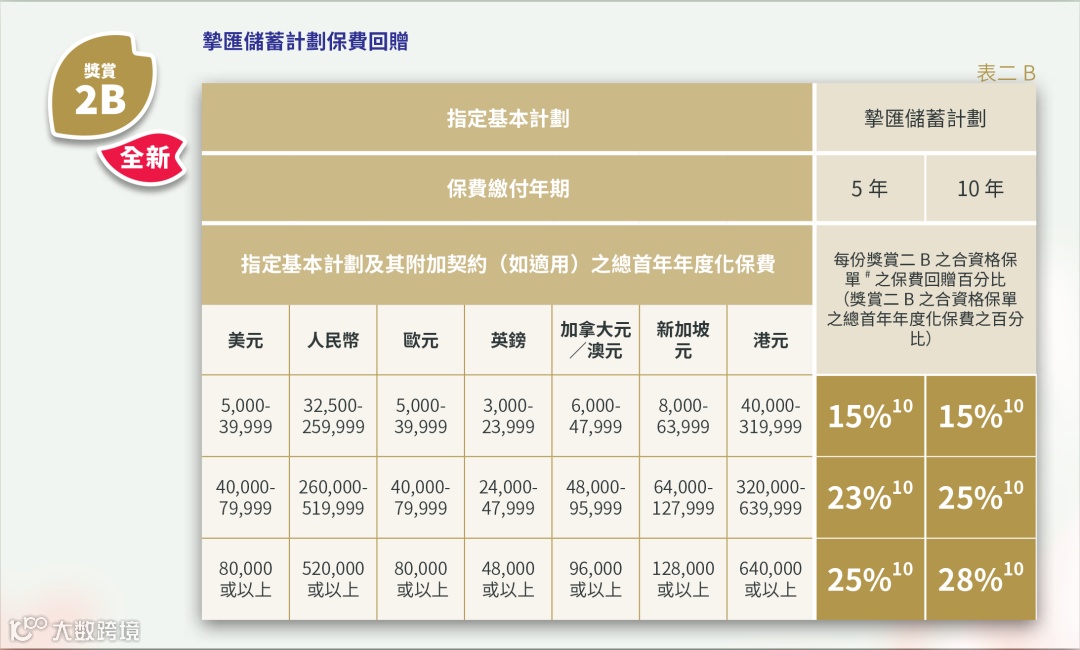Screen dimensions: 1080x650
Task: Click the 320,000-639,999 cell
Action: point(770,497)
